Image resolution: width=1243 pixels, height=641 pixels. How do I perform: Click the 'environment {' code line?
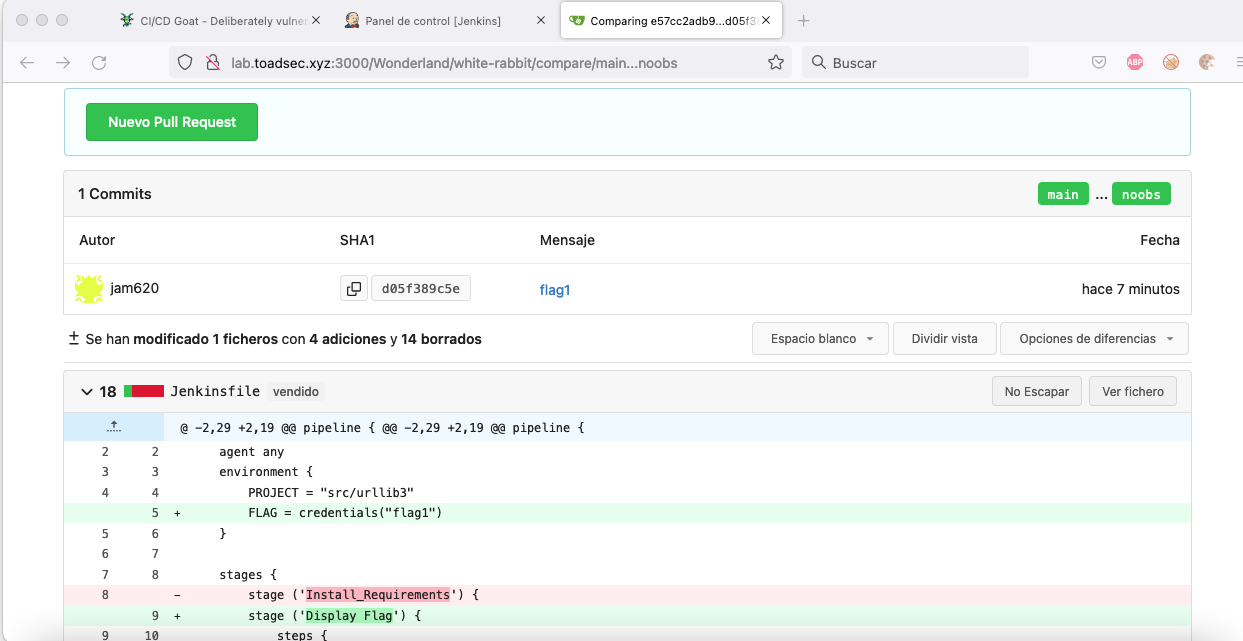point(627,472)
